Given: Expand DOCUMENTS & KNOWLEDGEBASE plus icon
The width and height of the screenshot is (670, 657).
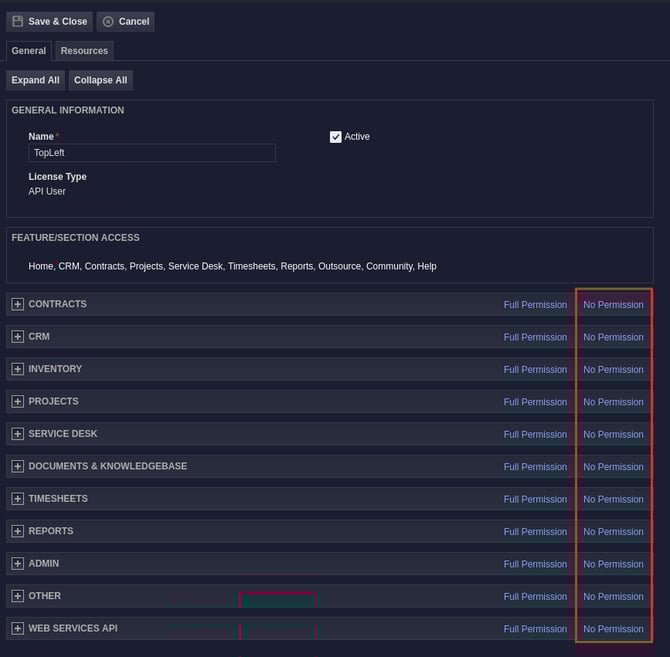Looking at the screenshot, I should point(18,466).
